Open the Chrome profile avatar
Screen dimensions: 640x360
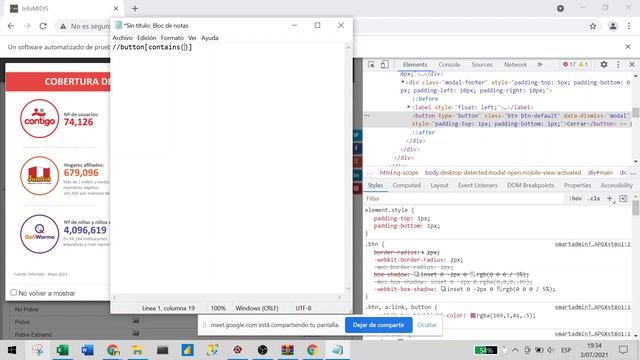click(x=613, y=26)
